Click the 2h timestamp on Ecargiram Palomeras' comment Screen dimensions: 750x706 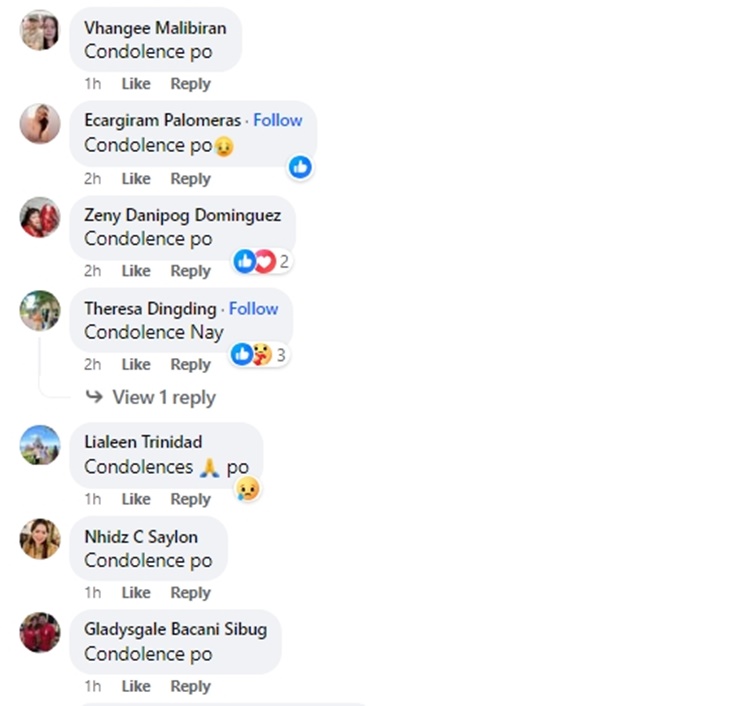tap(93, 179)
